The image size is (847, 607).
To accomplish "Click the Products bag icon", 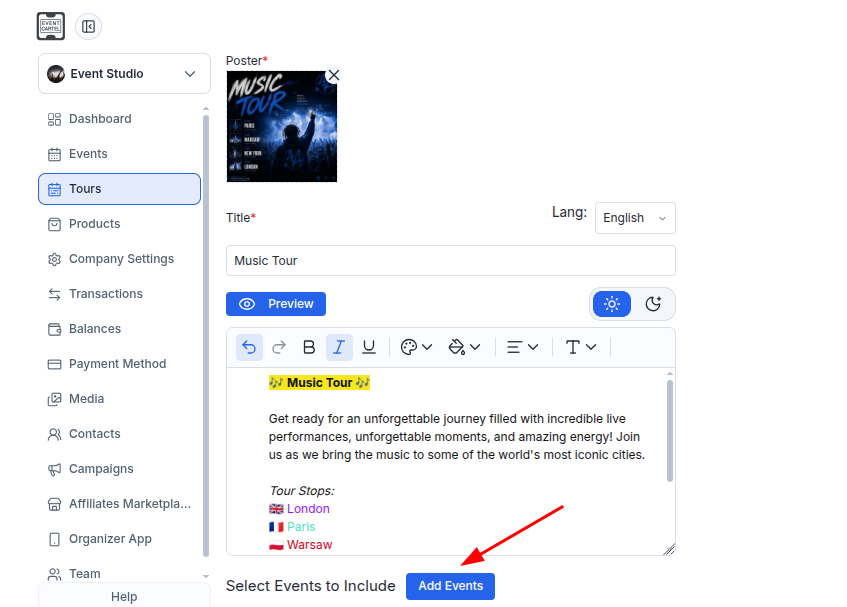I will pos(55,224).
